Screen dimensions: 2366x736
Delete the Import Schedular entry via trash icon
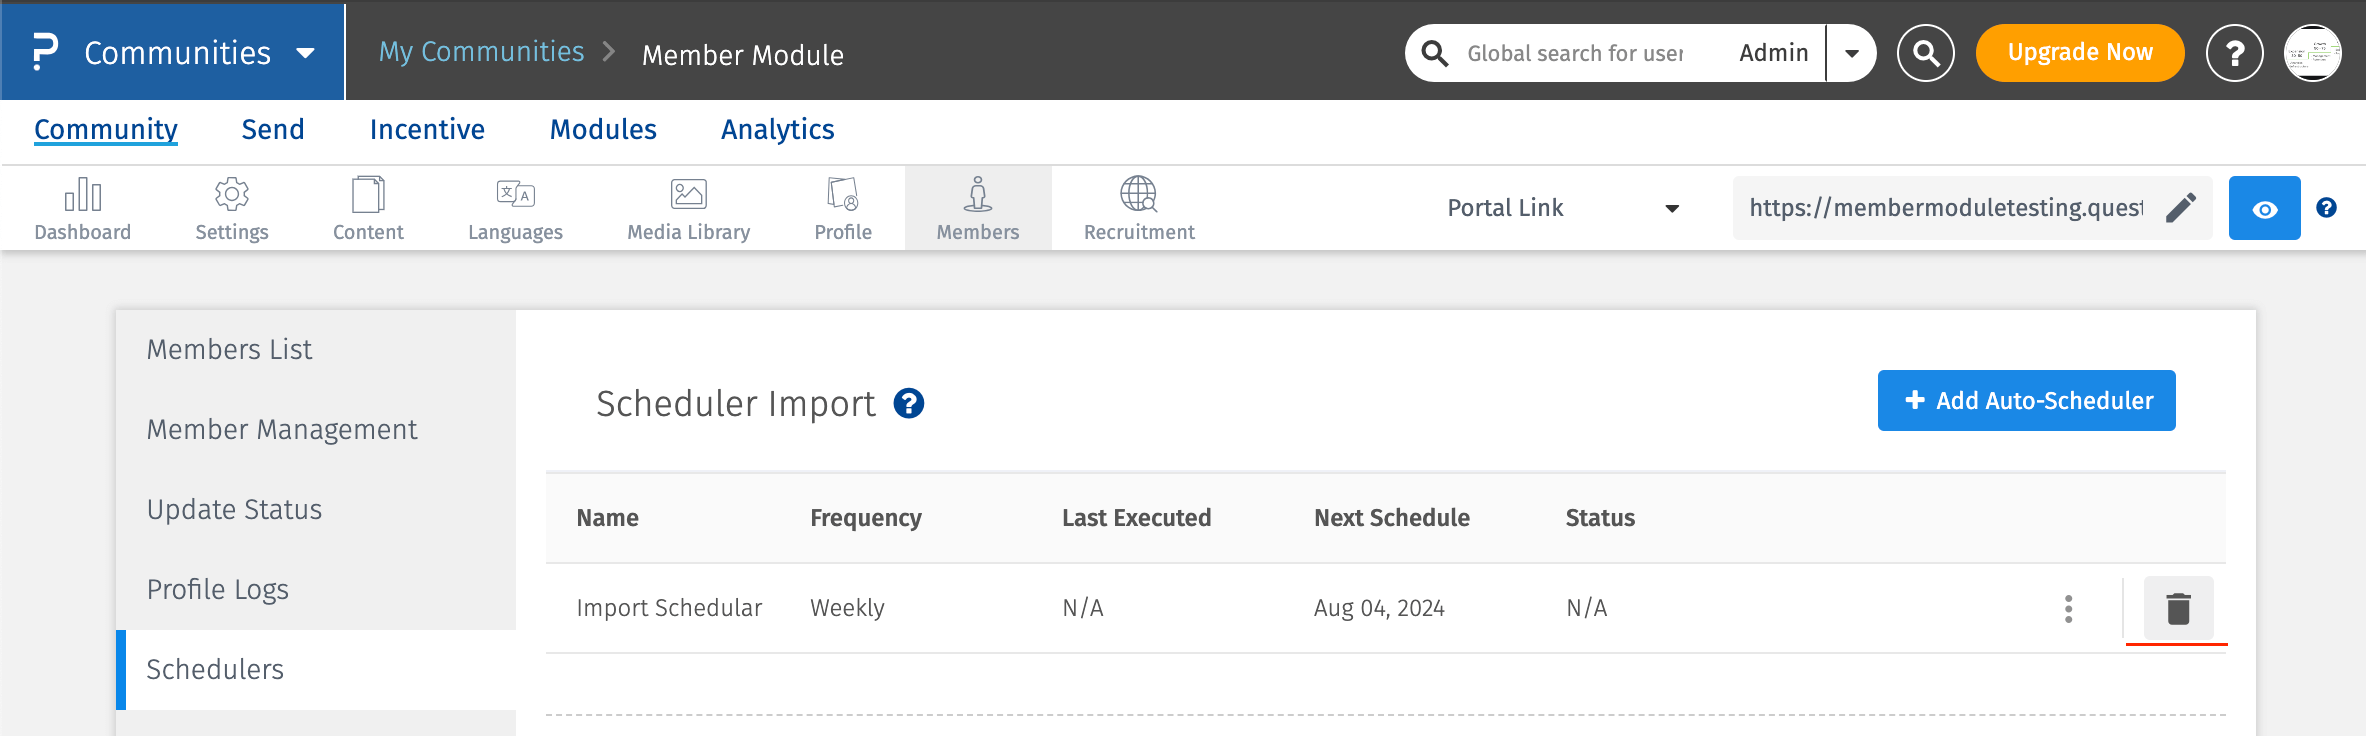click(x=2178, y=608)
